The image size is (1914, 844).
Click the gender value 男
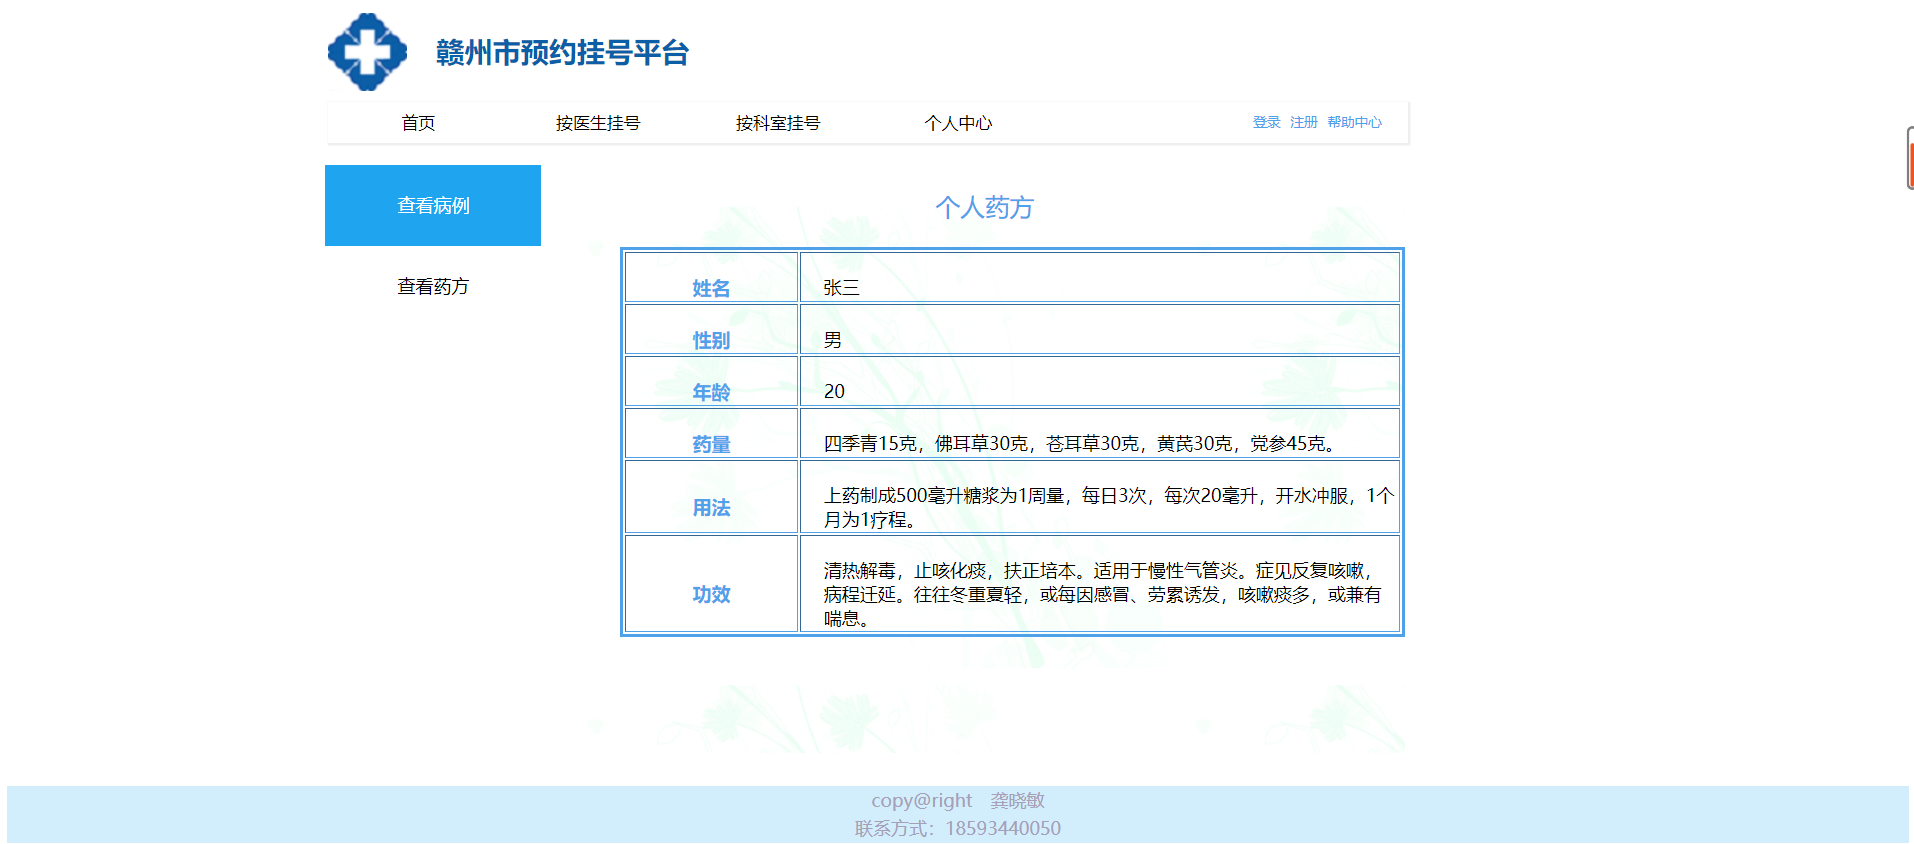point(832,340)
